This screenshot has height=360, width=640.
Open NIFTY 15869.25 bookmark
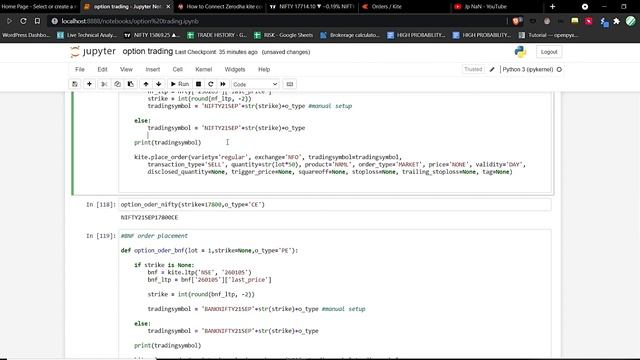(x=152, y=35)
